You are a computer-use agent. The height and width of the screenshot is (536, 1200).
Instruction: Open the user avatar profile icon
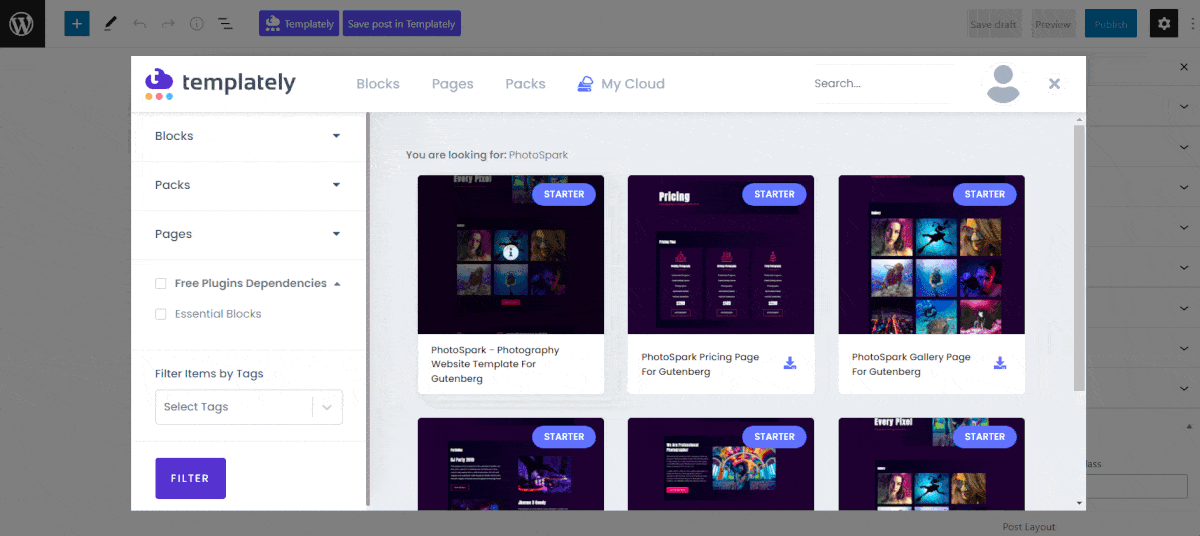click(1003, 84)
